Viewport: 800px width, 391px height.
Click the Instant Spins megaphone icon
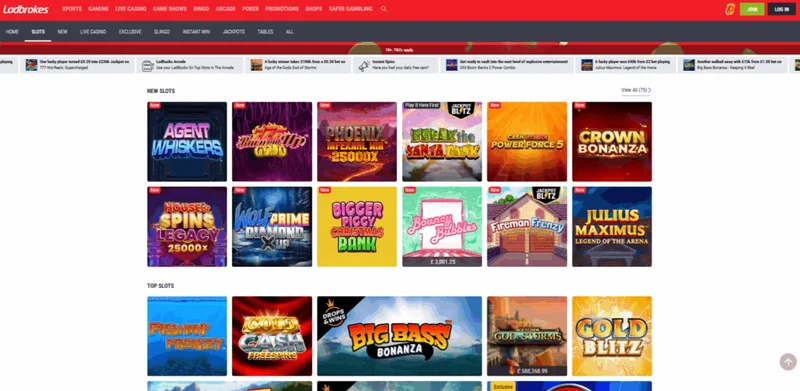(364, 65)
